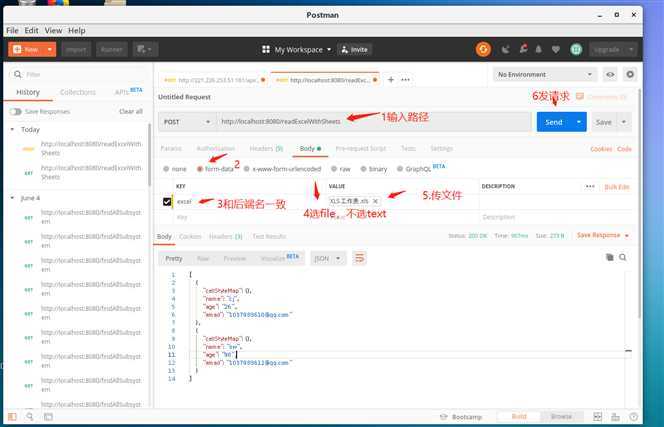Viewport: 664px width, 427px height.
Task: Open the Send dropdown arrow
Action: 579,122
